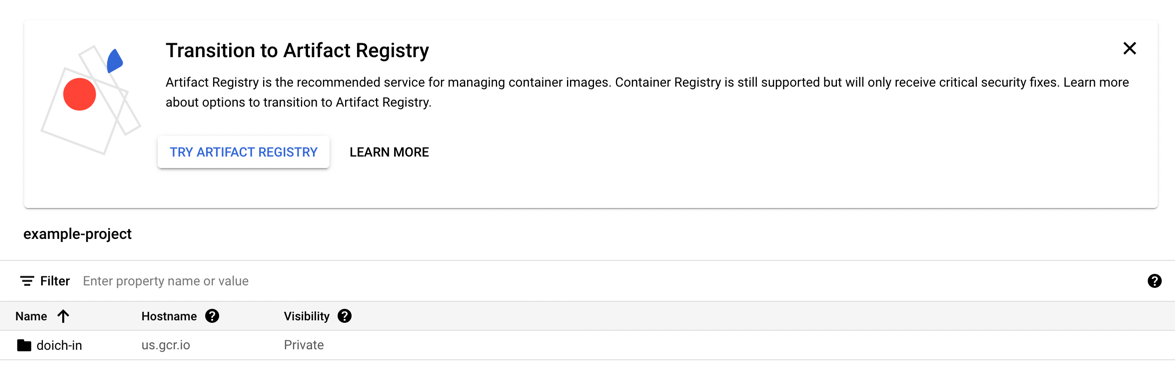Screen dimensions: 1175x377
Task: Show the Hostname help tooltip icon
Action: pos(212,316)
